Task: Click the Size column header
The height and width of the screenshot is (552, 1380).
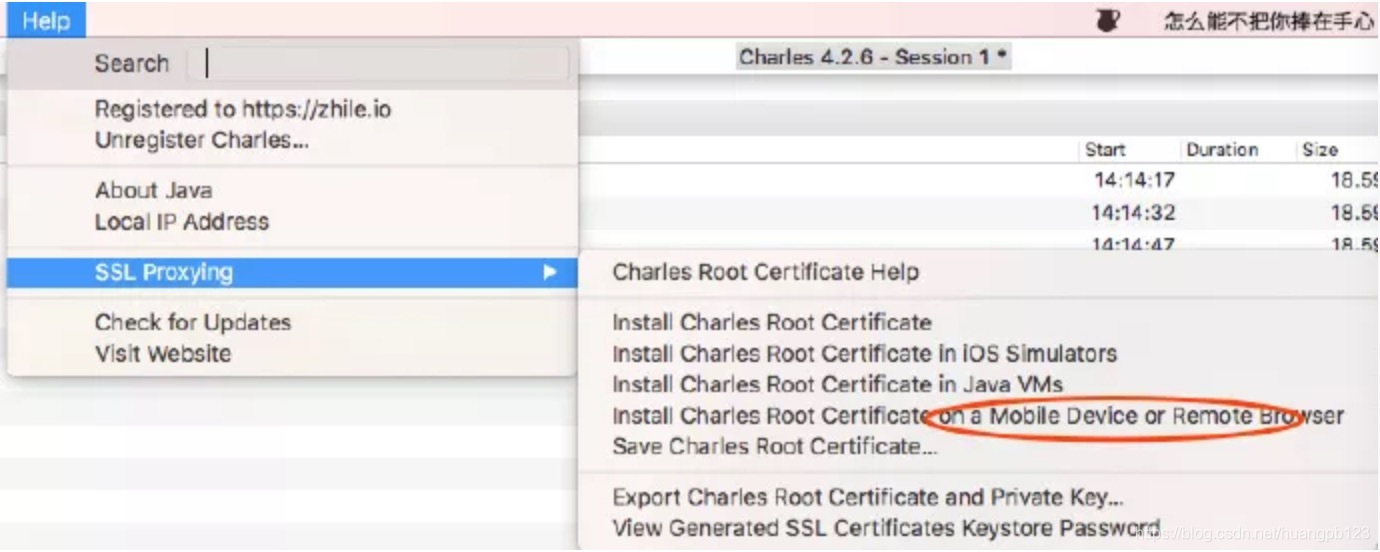Action: (1320, 150)
